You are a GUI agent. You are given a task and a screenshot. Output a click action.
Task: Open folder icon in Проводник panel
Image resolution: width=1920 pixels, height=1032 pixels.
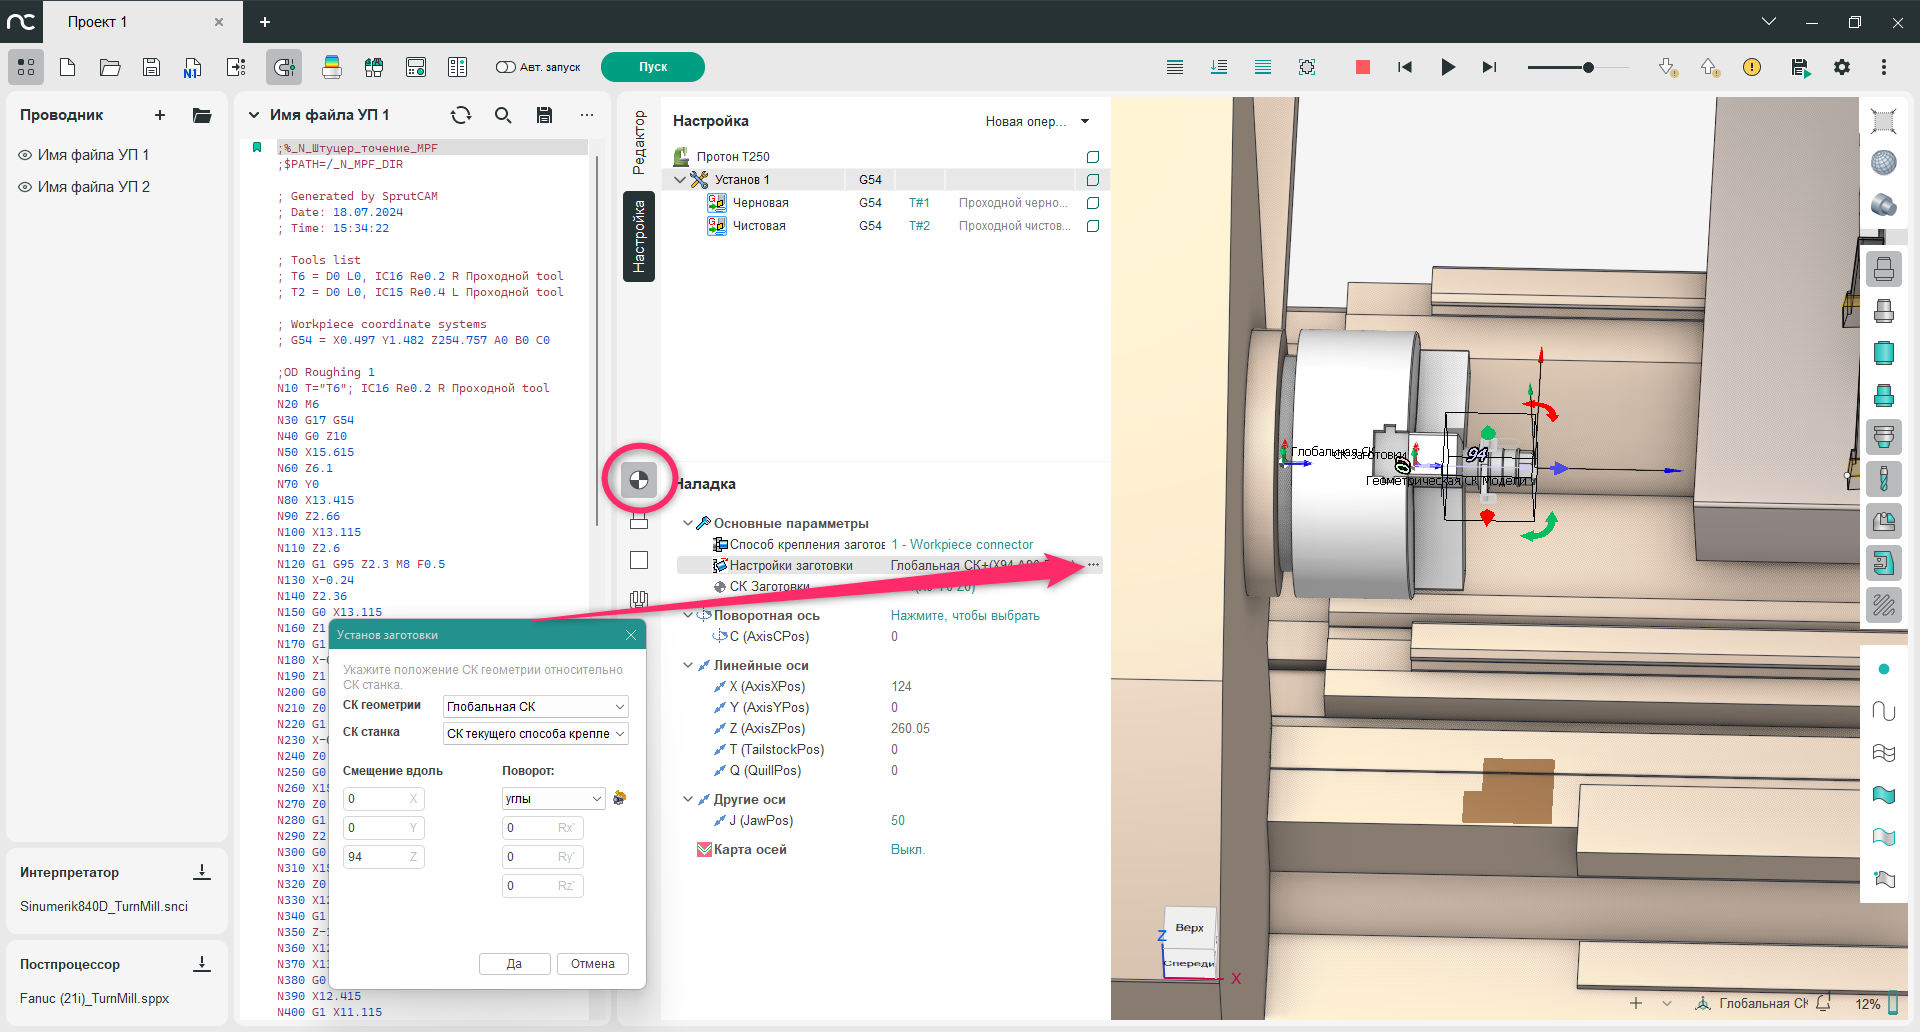pyautogui.click(x=202, y=115)
